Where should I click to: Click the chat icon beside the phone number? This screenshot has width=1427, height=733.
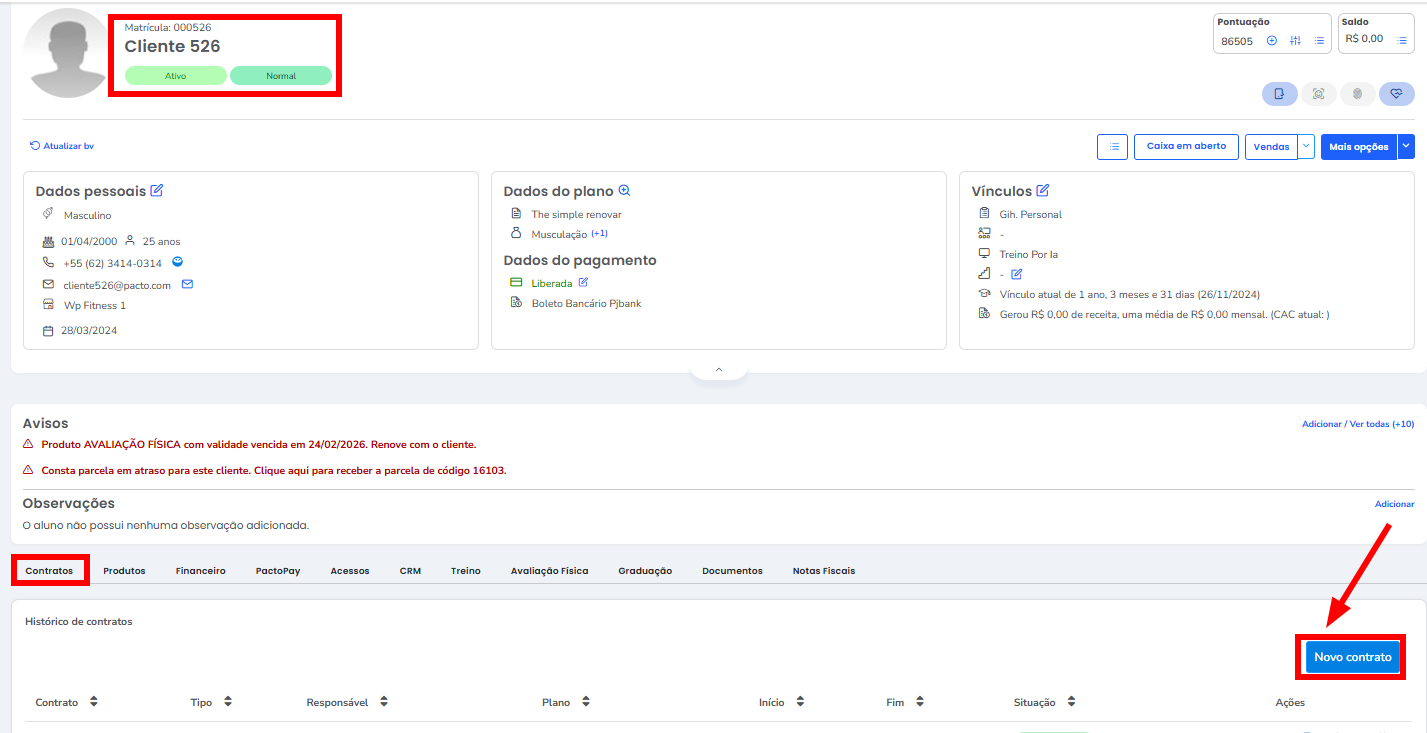177,263
